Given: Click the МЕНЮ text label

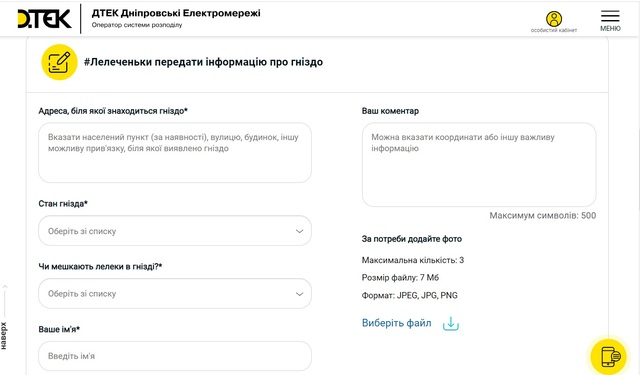Looking at the screenshot, I should pyautogui.click(x=610, y=29).
